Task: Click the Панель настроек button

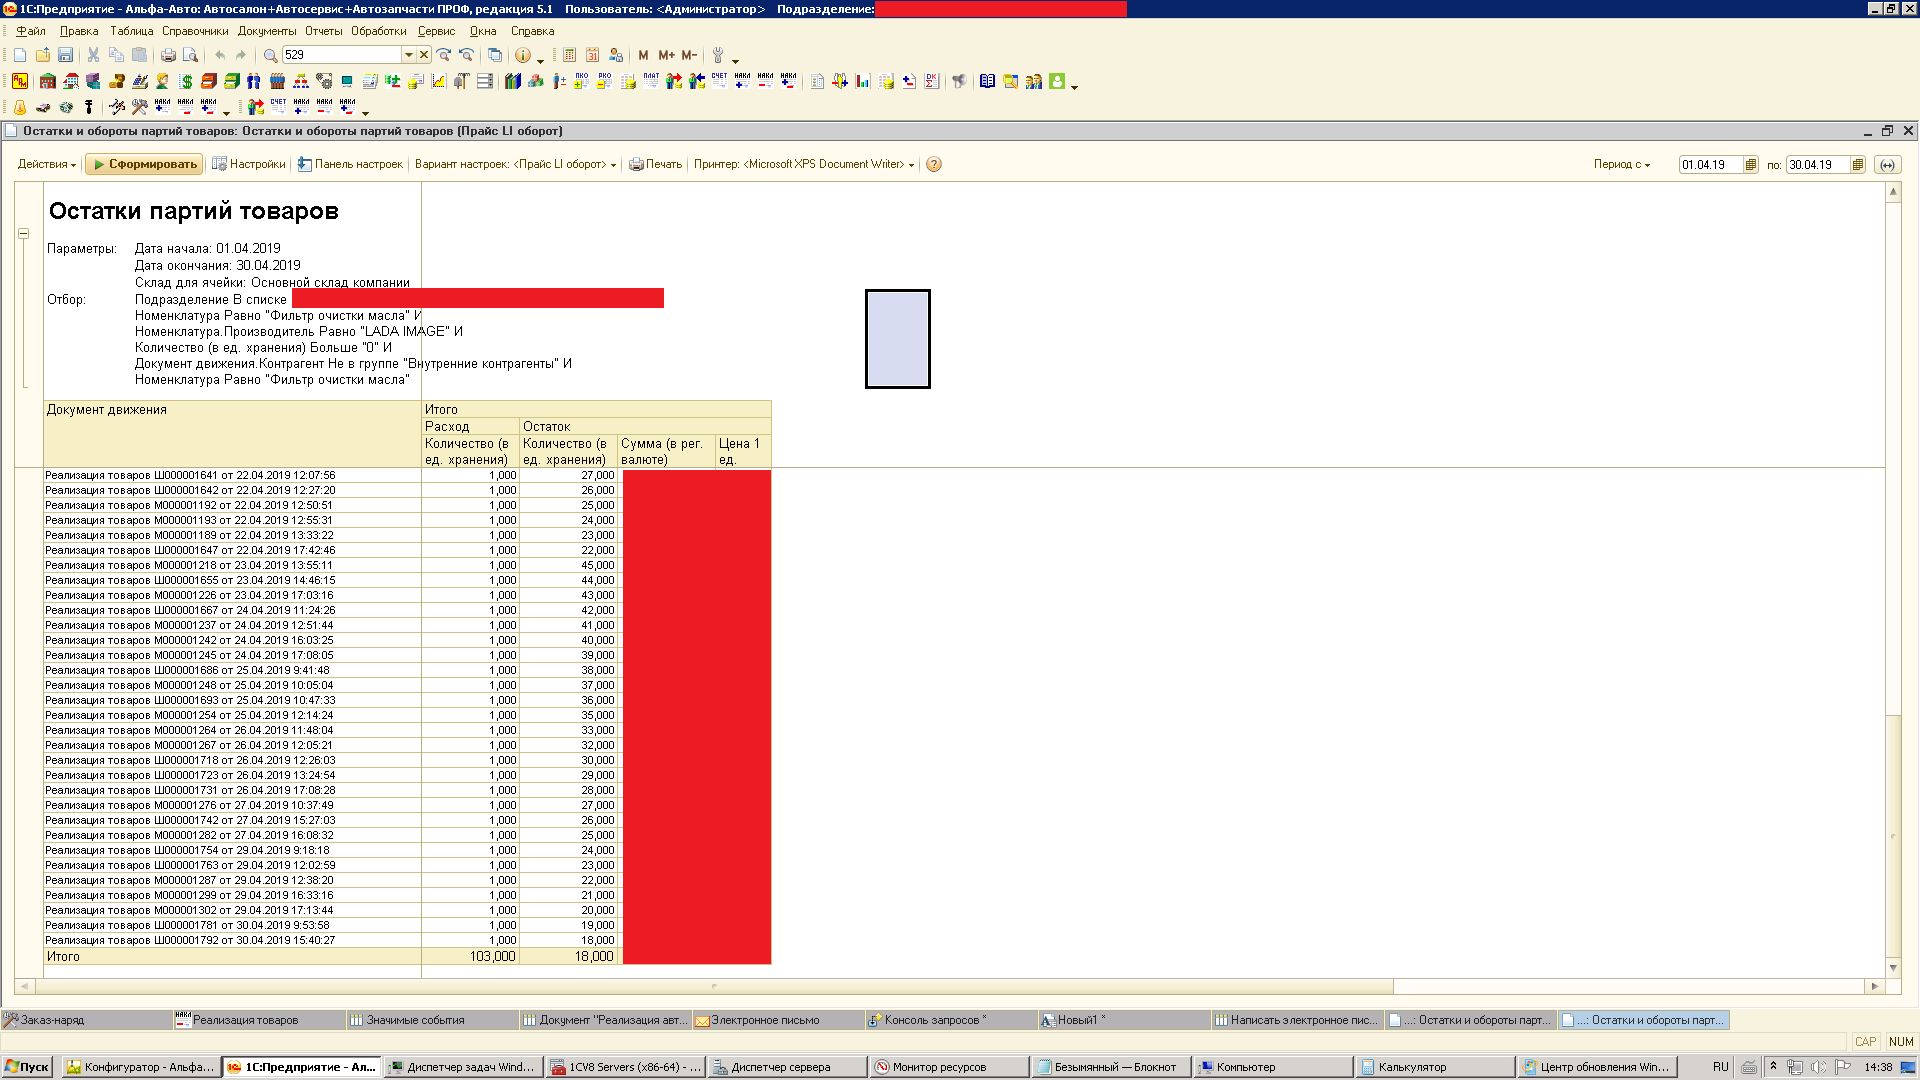Action: [350, 164]
